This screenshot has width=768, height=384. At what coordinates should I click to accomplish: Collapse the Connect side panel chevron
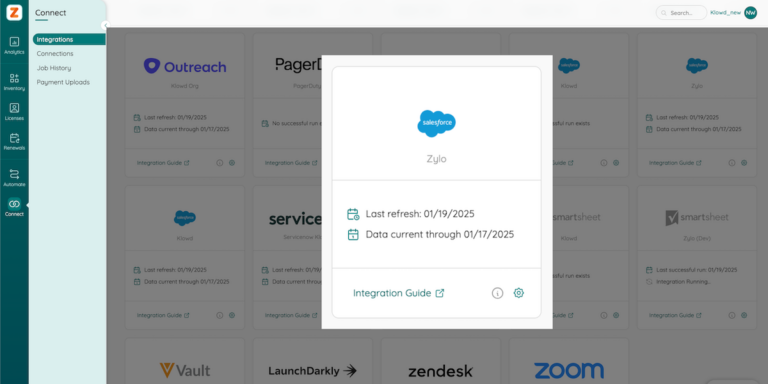coord(105,25)
